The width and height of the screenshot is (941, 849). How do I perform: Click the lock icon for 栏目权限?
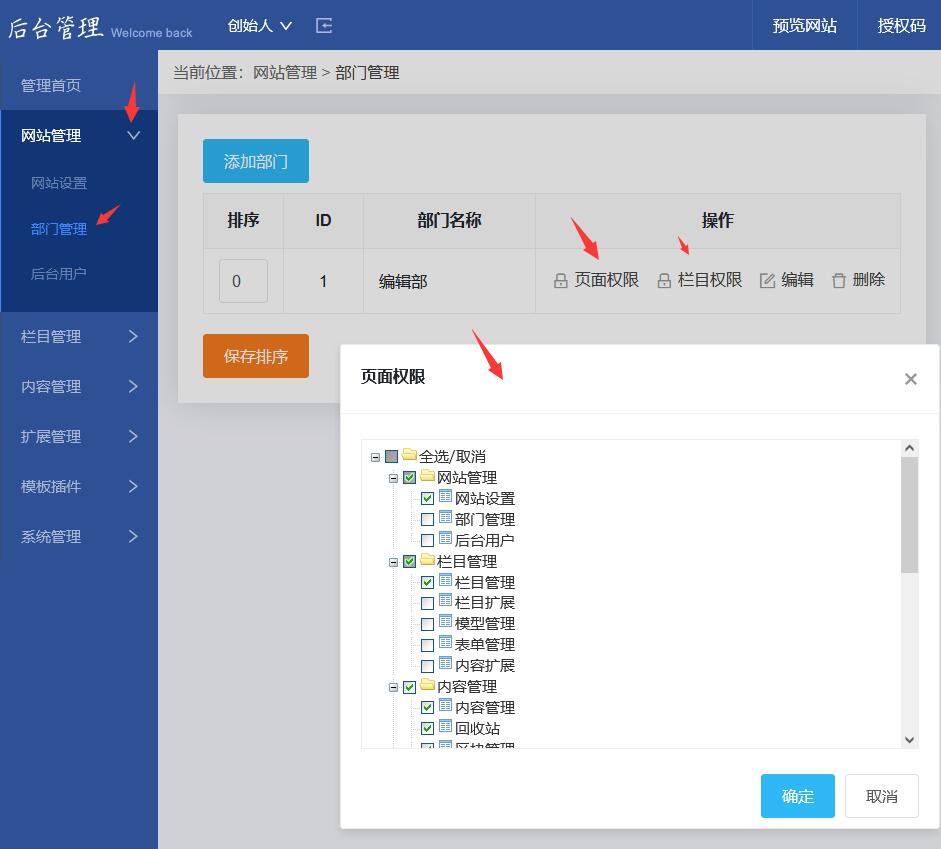664,281
